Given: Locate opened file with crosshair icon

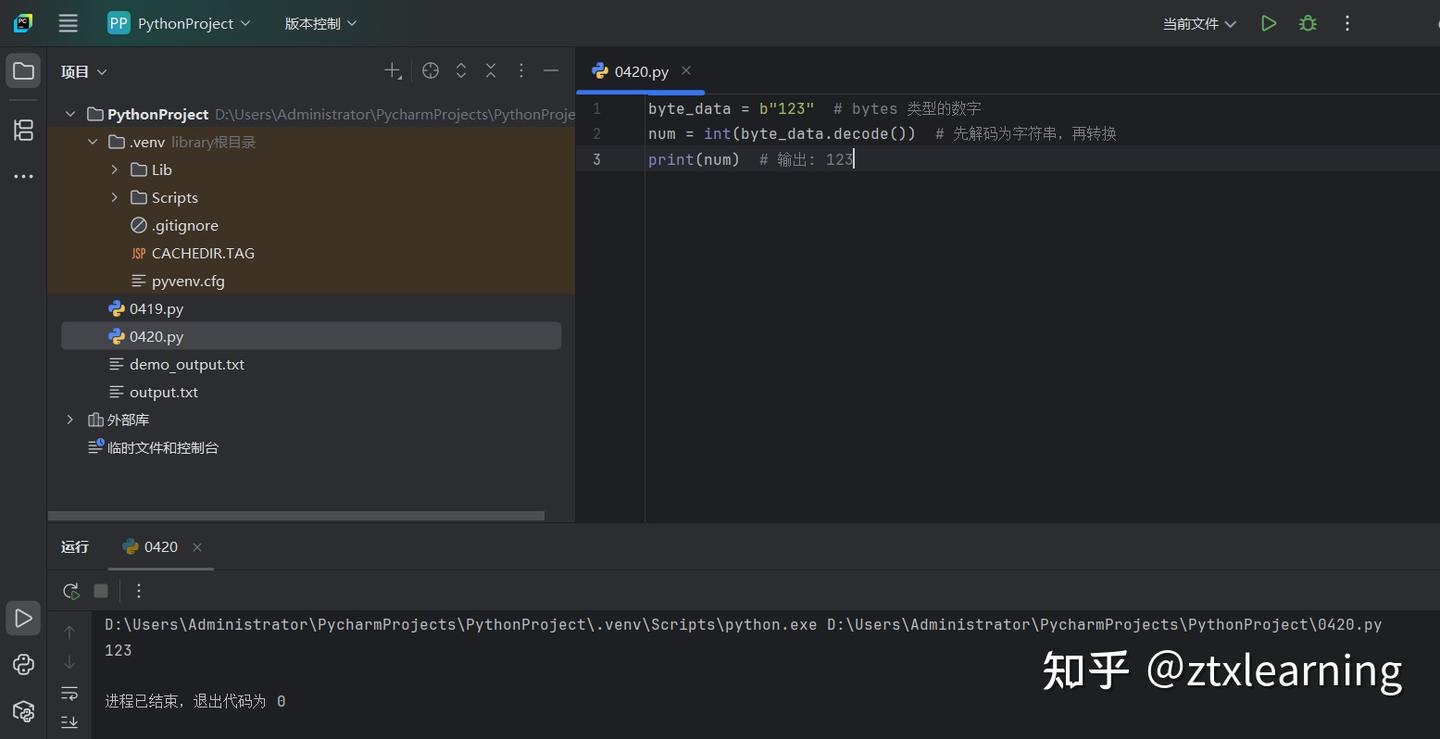Looking at the screenshot, I should [430, 71].
